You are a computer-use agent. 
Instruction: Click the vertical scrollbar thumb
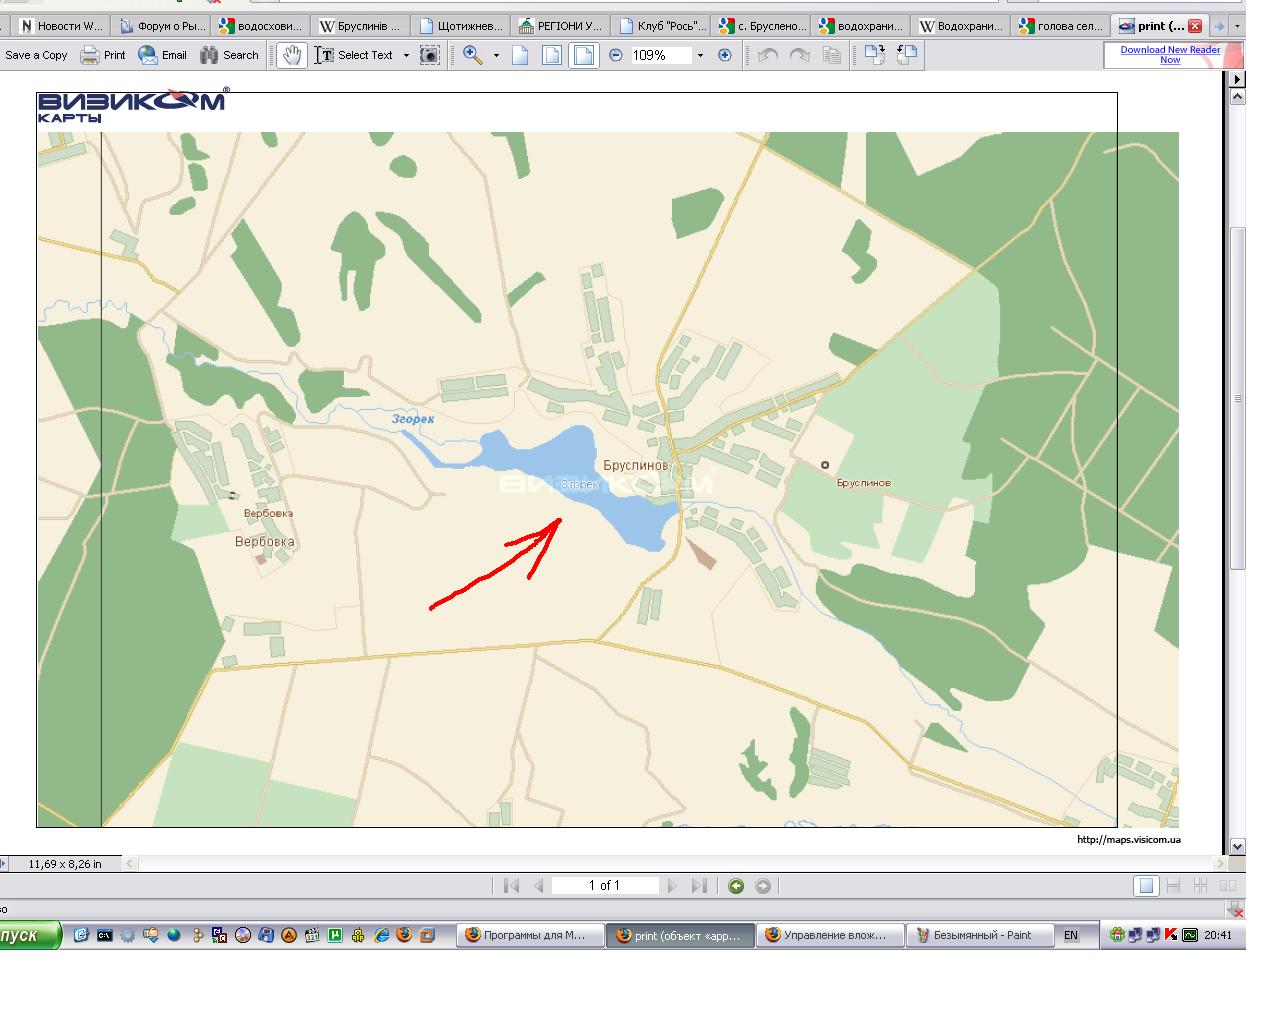pyautogui.click(x=1237, y=400)
